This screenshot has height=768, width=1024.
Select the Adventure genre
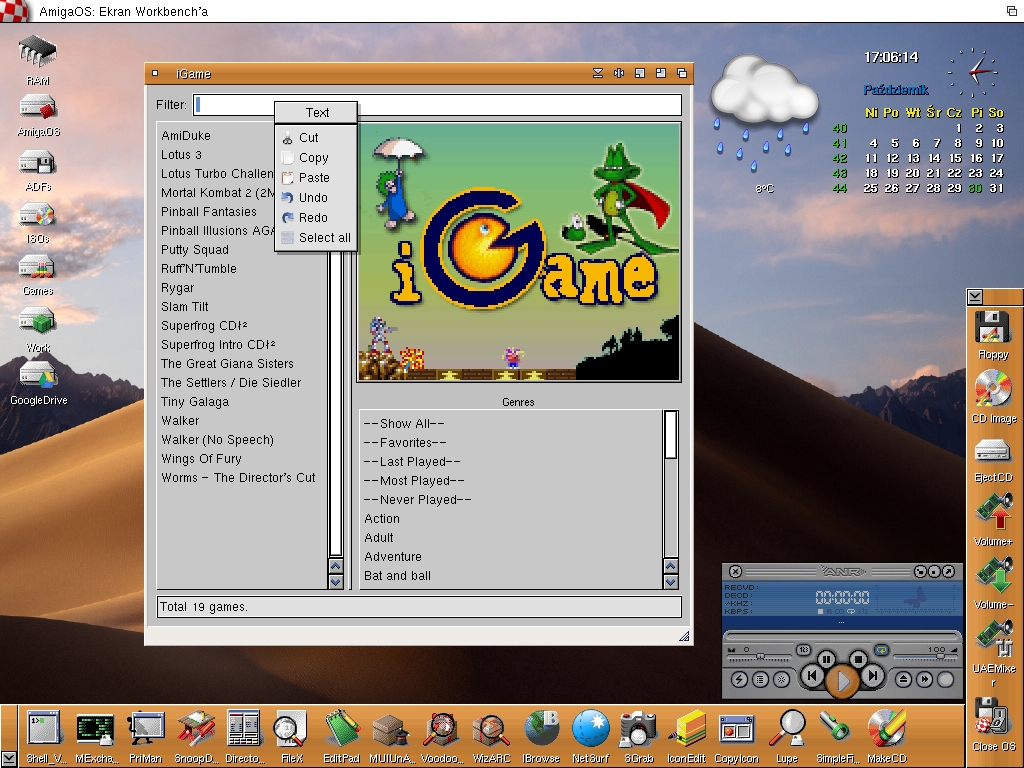pyautogui.click(x=392, y=556)
